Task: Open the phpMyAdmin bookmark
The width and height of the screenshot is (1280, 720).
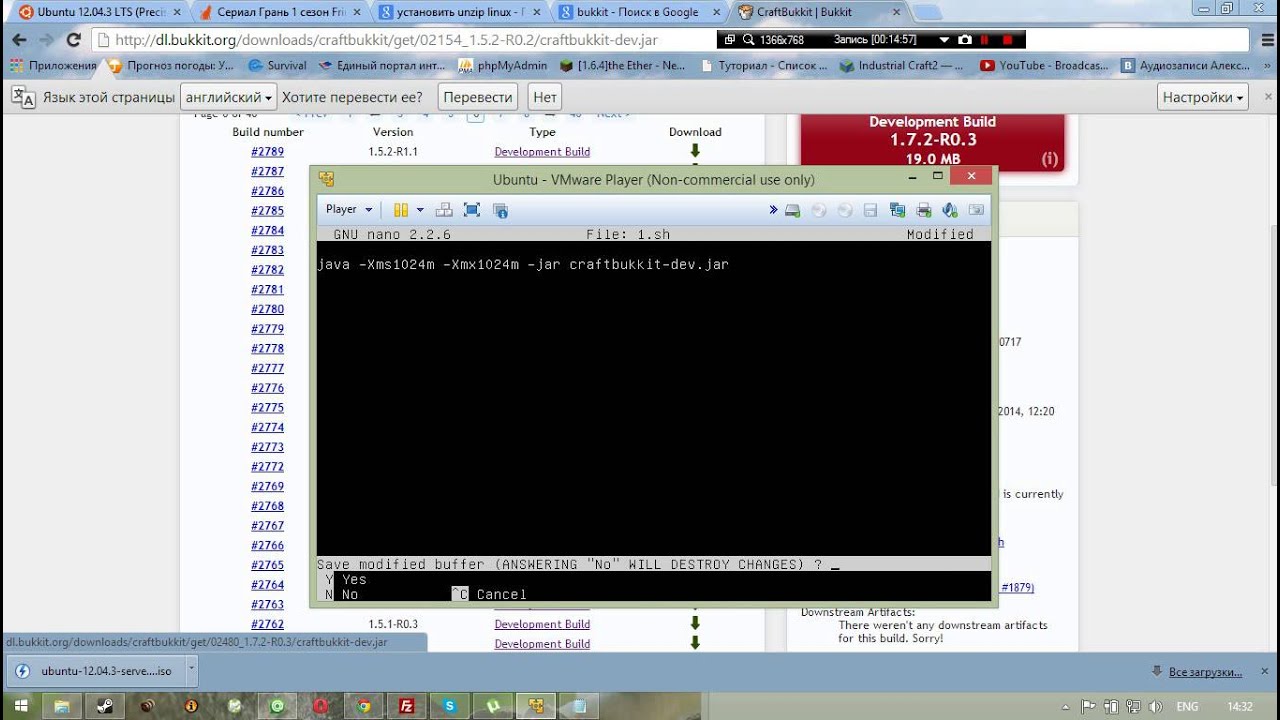Action: coord(503,66)
